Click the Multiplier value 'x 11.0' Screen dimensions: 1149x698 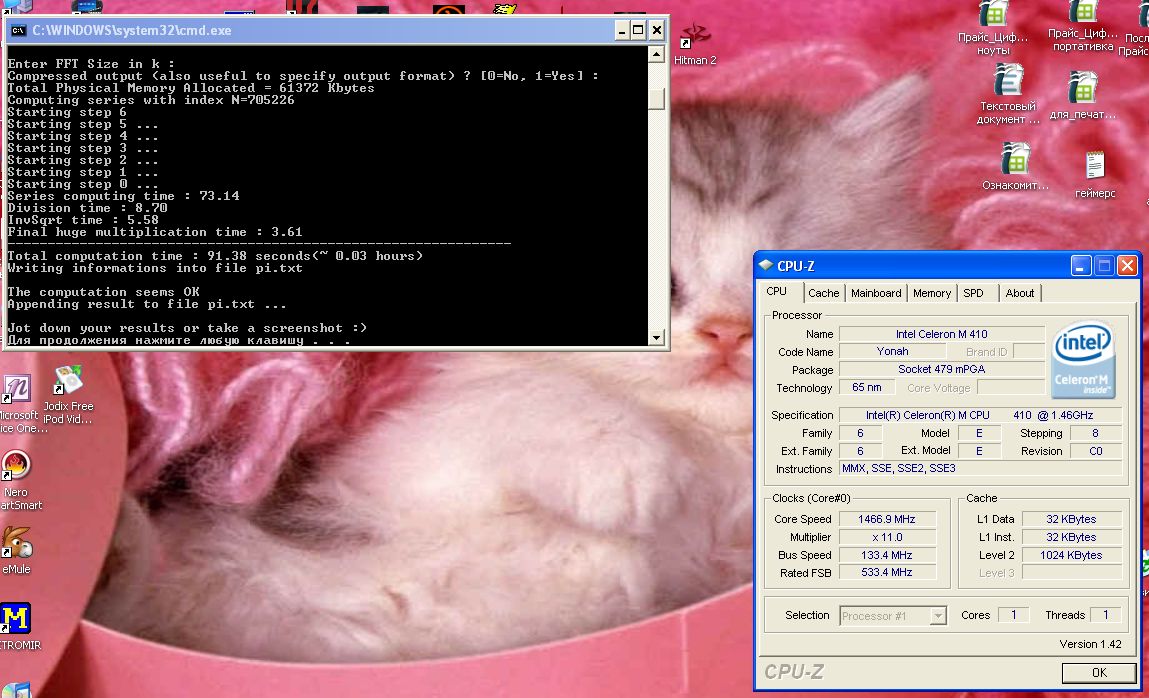[x=887, y=537]
